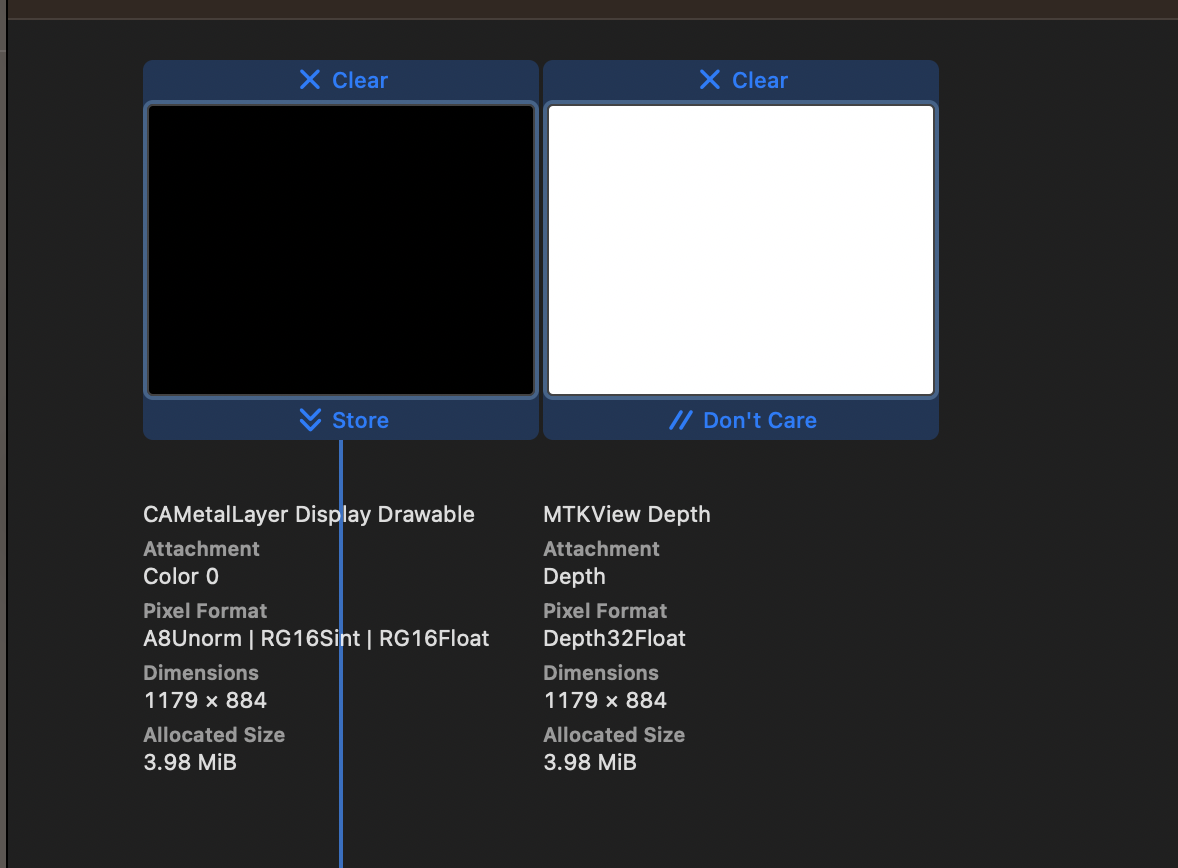Click the double-chevron Store icon
This screenshot has width=1178, height=868.
310,420
